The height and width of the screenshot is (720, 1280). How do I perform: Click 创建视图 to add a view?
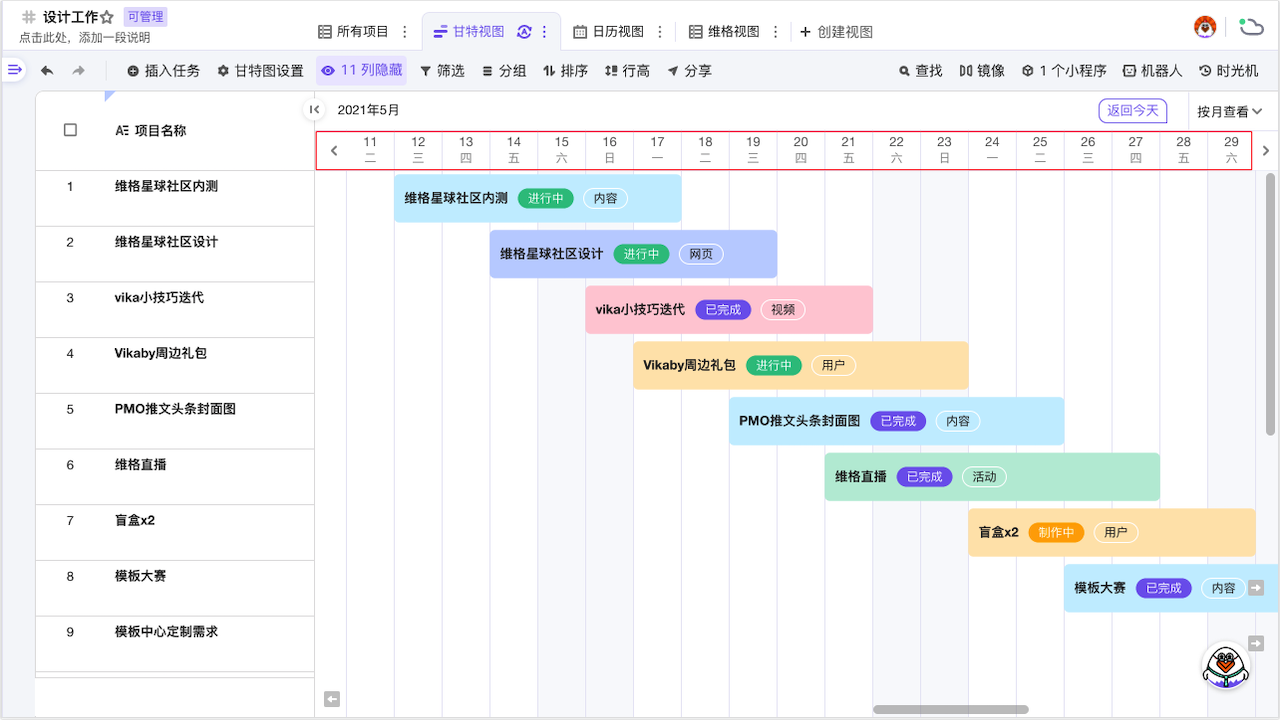836,32
